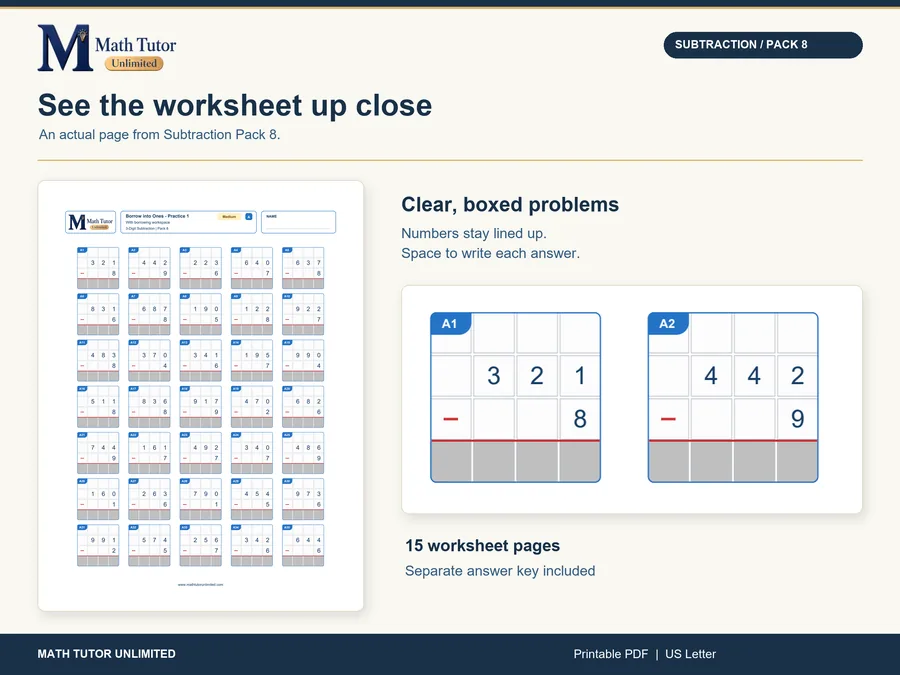Click the gold Unlimited badge under Math Tutor
Viewport: 900px width, 675px height.
click(x=134, y=63)
